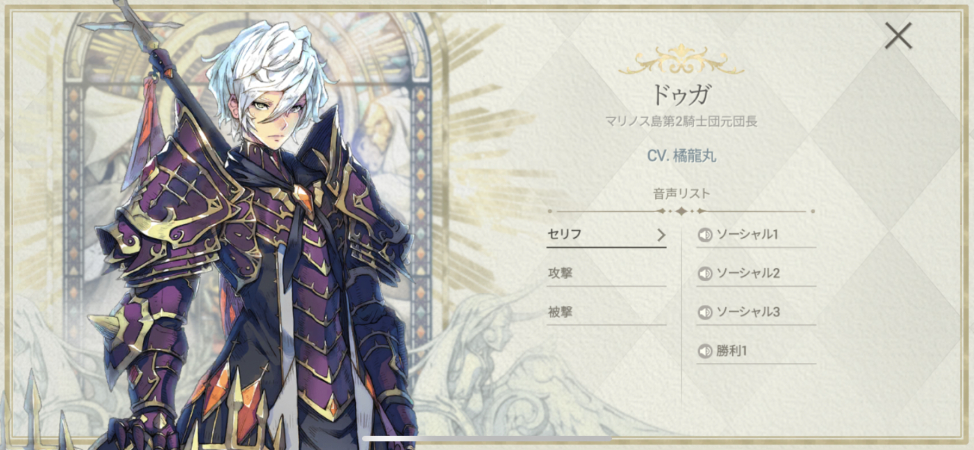Screen dimensions: 974x450
Task: Click the ドゥガ character name
Action: 681,94
